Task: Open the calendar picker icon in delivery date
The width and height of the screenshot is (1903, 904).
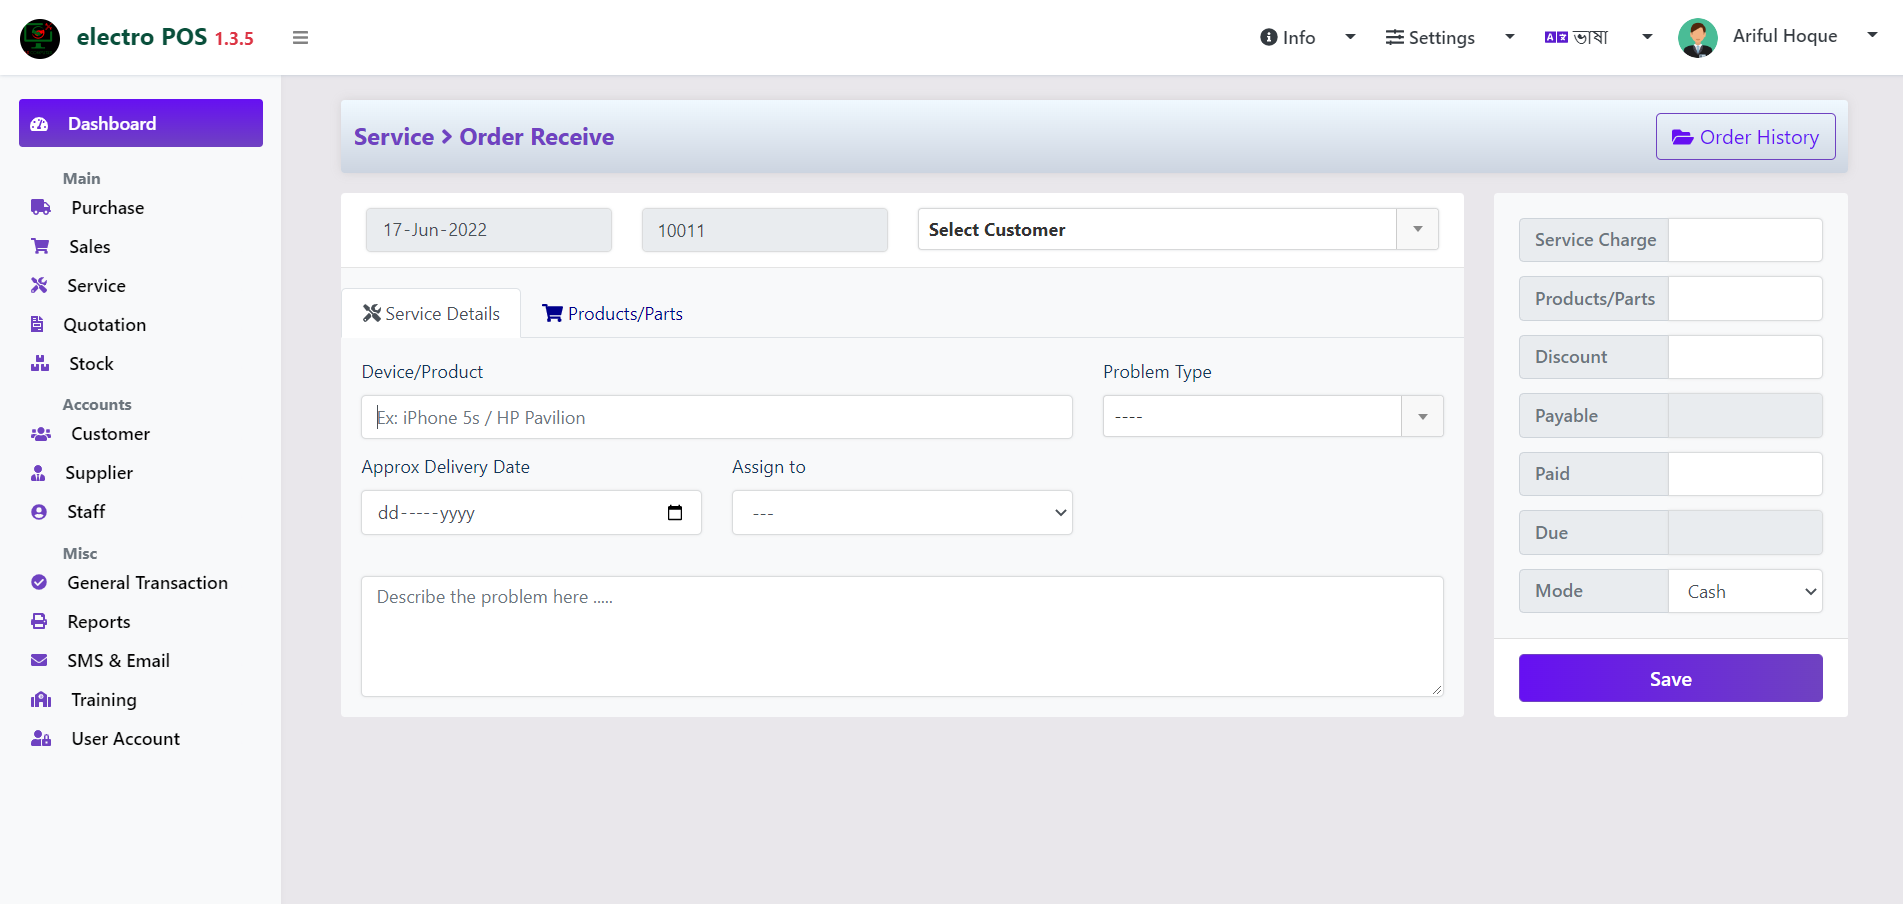Action: [x=675, y=513]
